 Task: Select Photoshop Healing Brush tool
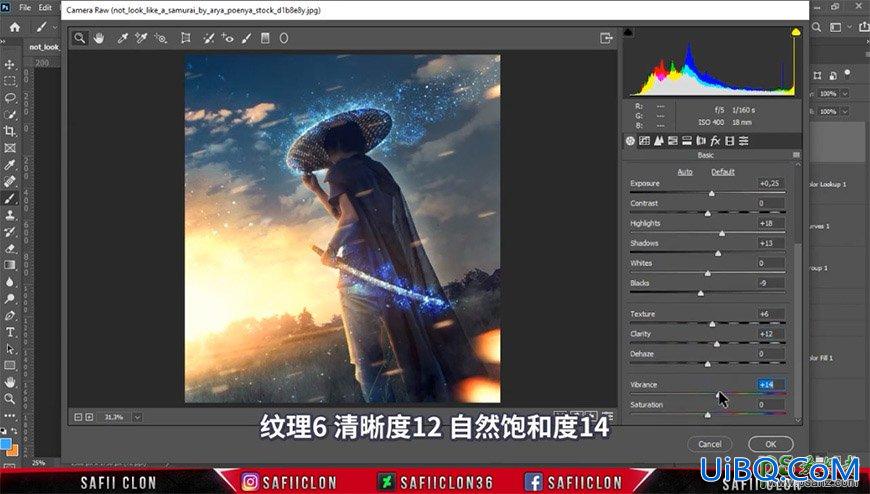tap(9, 182)
